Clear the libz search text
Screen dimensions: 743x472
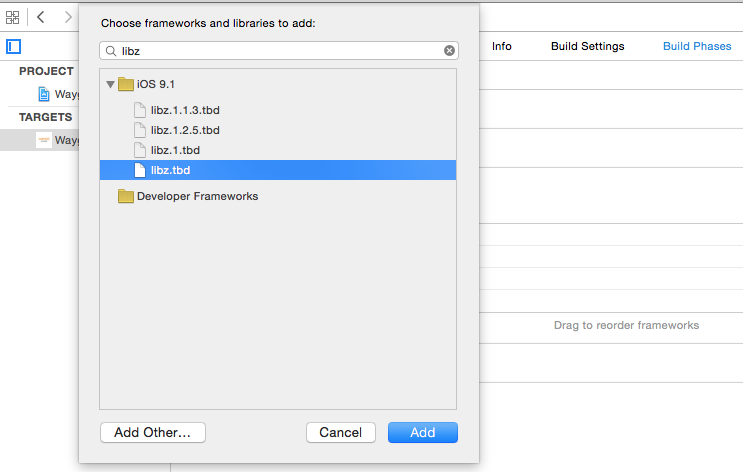pos(449,51)
